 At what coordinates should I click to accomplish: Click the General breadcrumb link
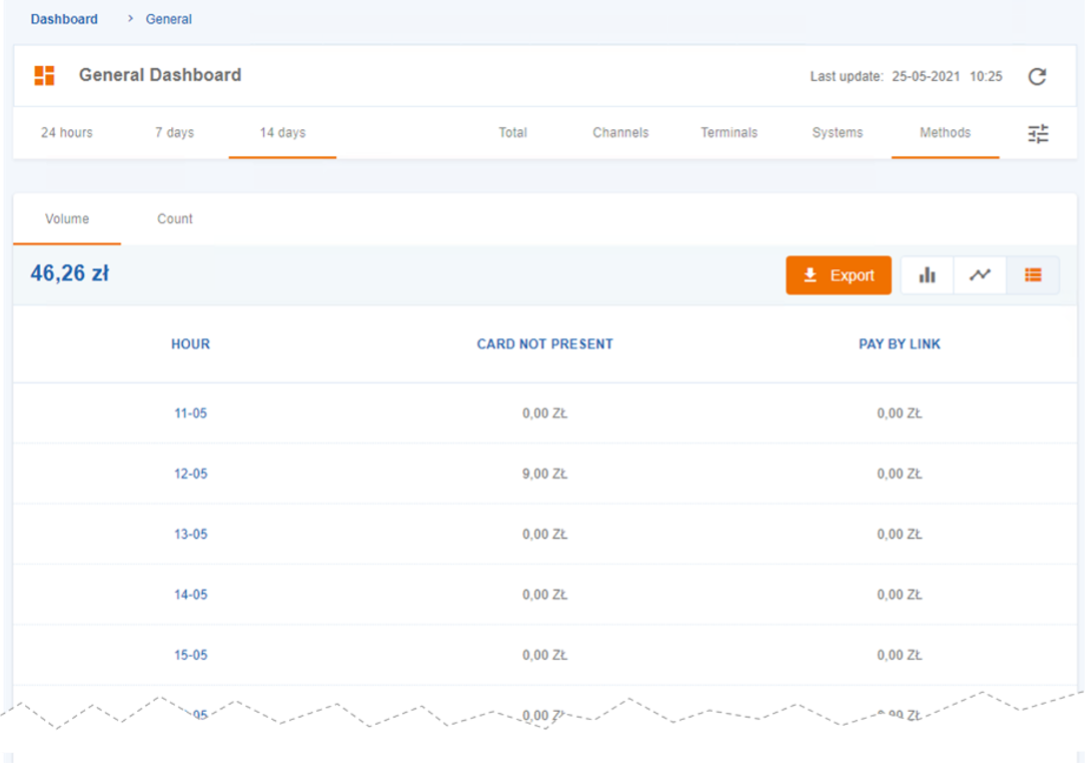click(168, 19)
